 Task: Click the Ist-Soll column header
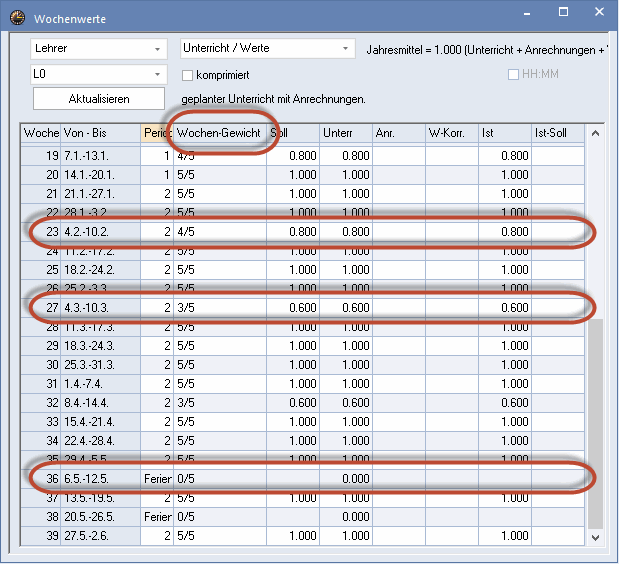pyautogui.click(x=558, y=133)
